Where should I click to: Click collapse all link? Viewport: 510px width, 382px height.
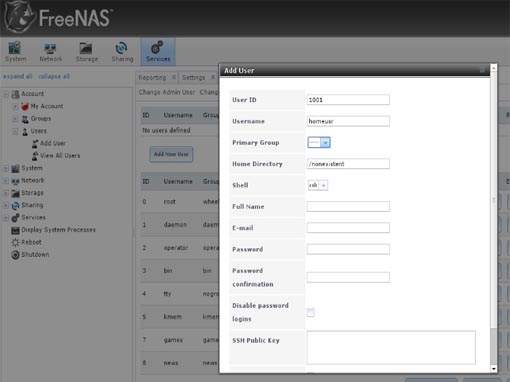click(54, 76)
